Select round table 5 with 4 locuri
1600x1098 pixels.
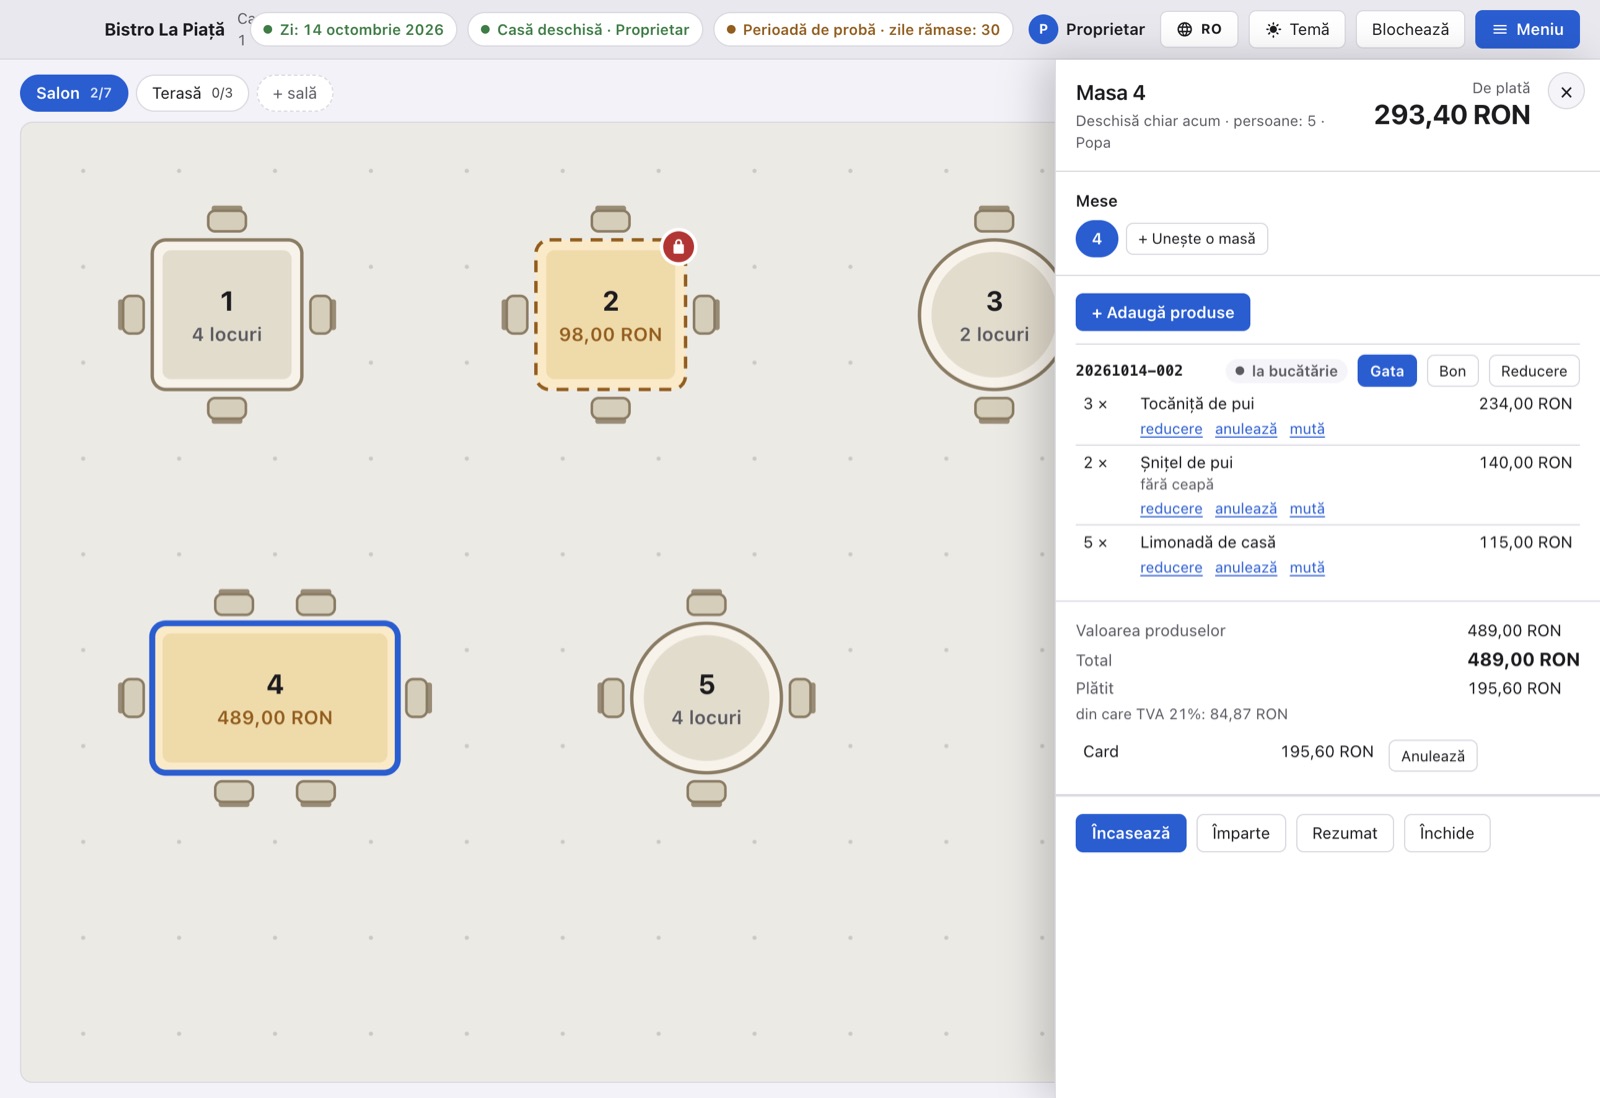coord(706,698)
